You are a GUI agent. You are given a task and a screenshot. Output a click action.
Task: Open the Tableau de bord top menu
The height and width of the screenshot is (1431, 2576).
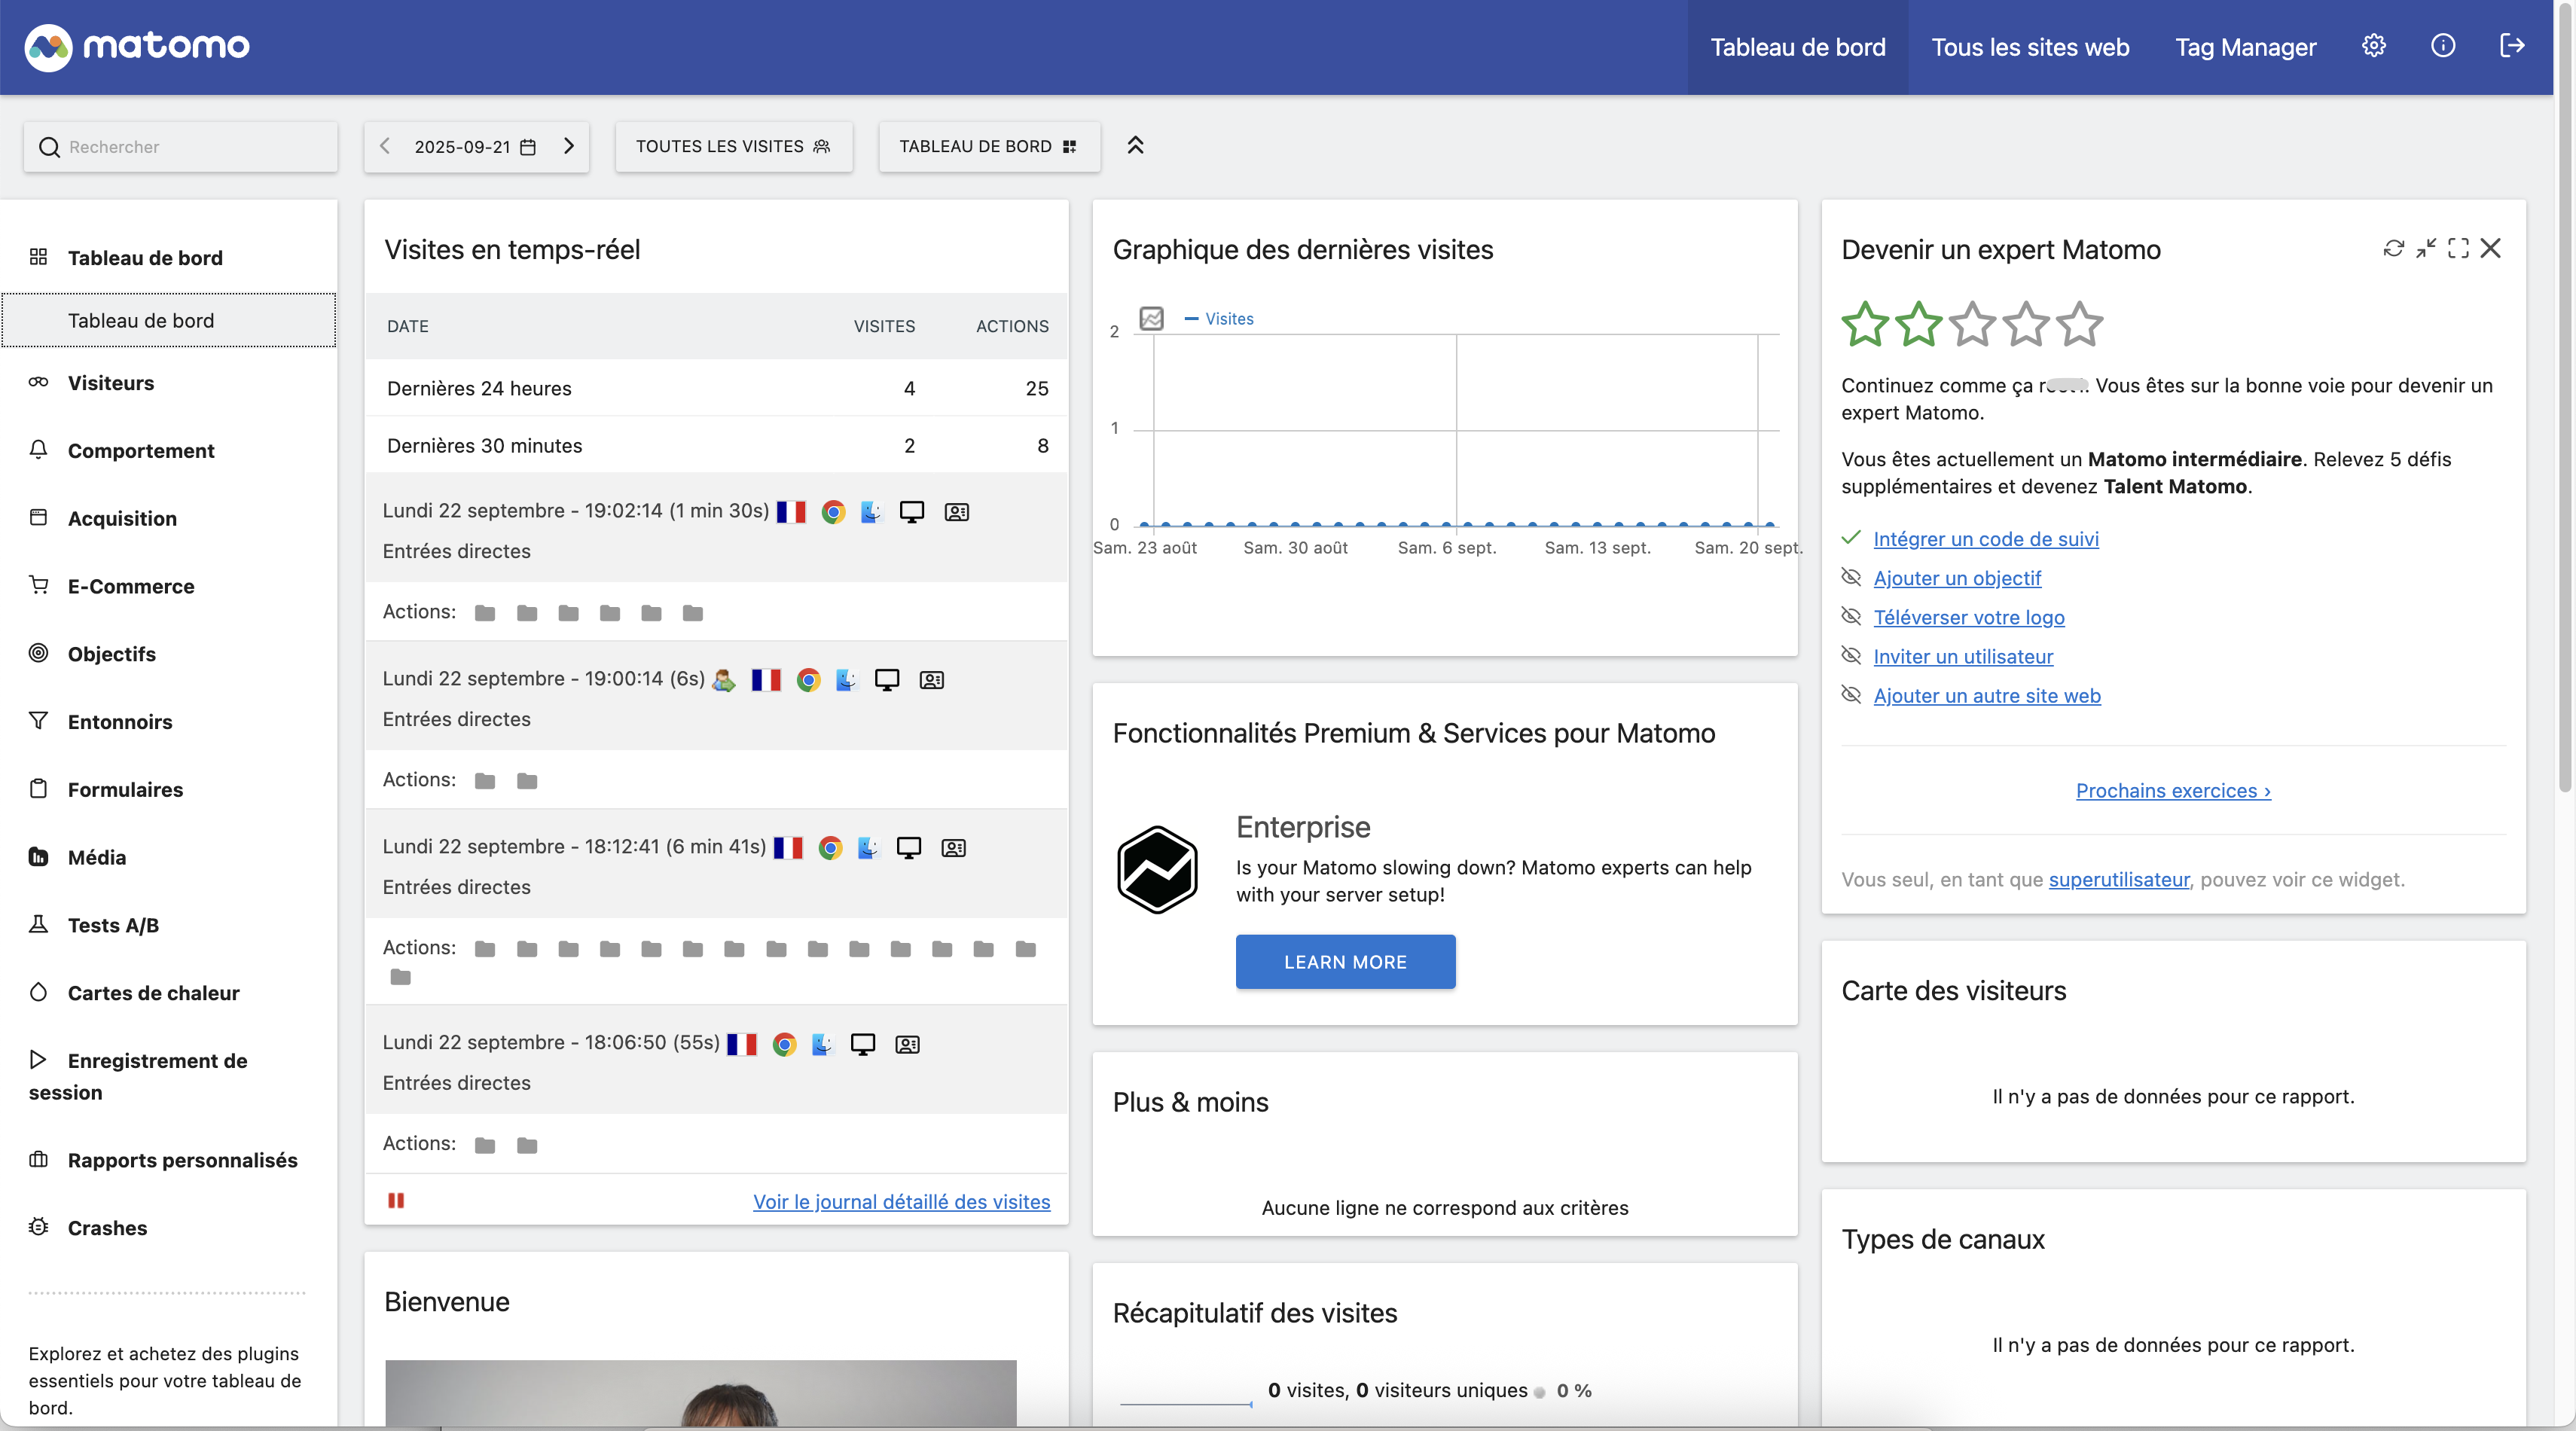point(1798,47)
